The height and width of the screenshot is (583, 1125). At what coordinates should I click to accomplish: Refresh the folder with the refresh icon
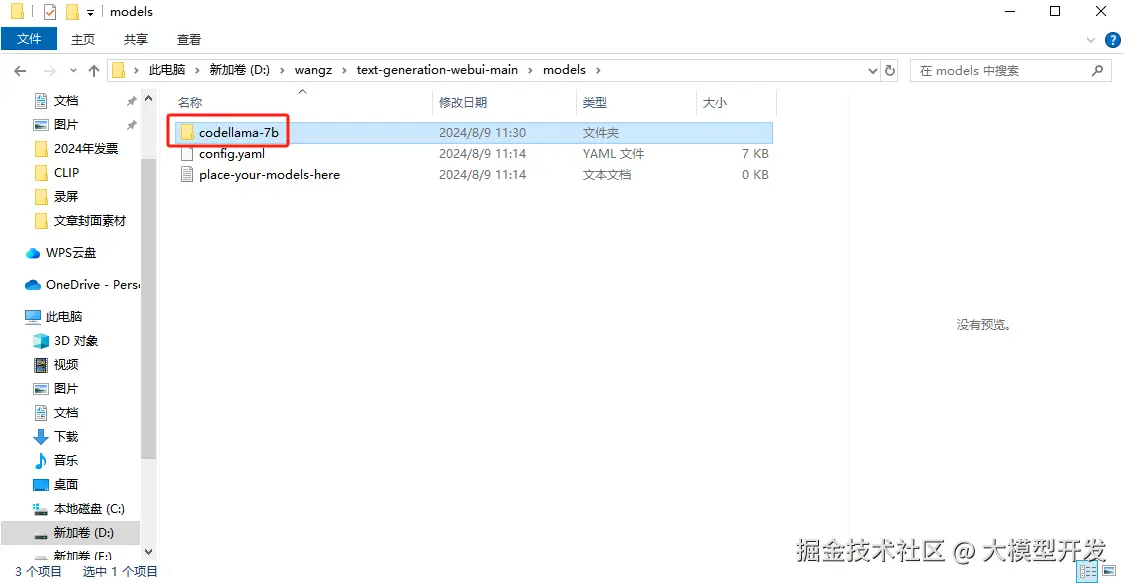[x=890, y=70]
